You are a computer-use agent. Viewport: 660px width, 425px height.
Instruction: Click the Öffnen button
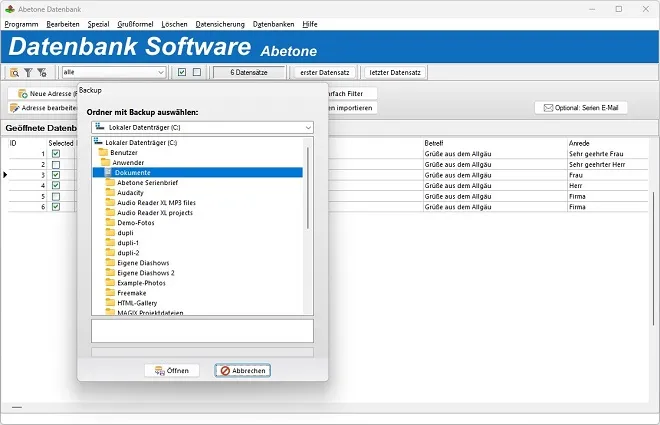click(172, 371)
